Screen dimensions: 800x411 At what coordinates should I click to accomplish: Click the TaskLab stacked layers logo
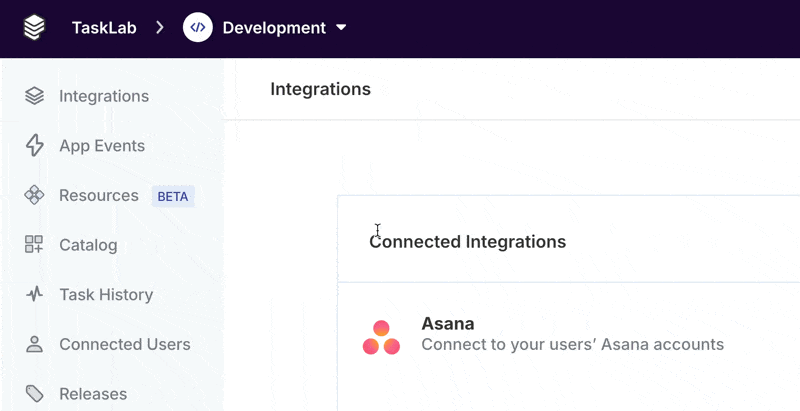pos(35,28)
